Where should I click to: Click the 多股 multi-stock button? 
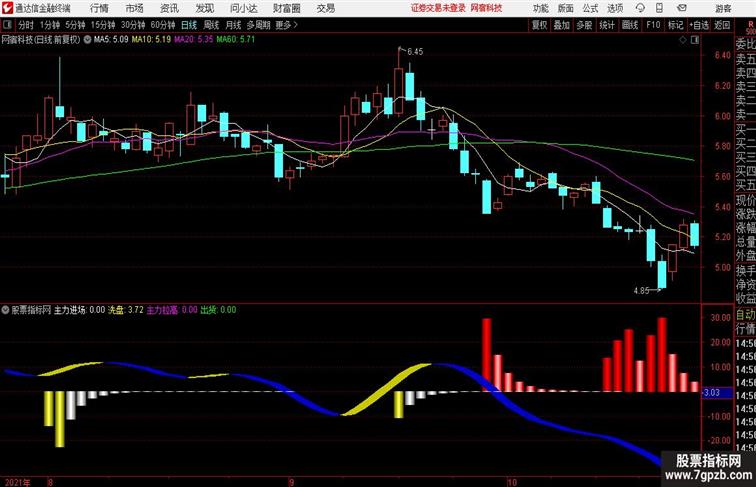coord(584,25)
